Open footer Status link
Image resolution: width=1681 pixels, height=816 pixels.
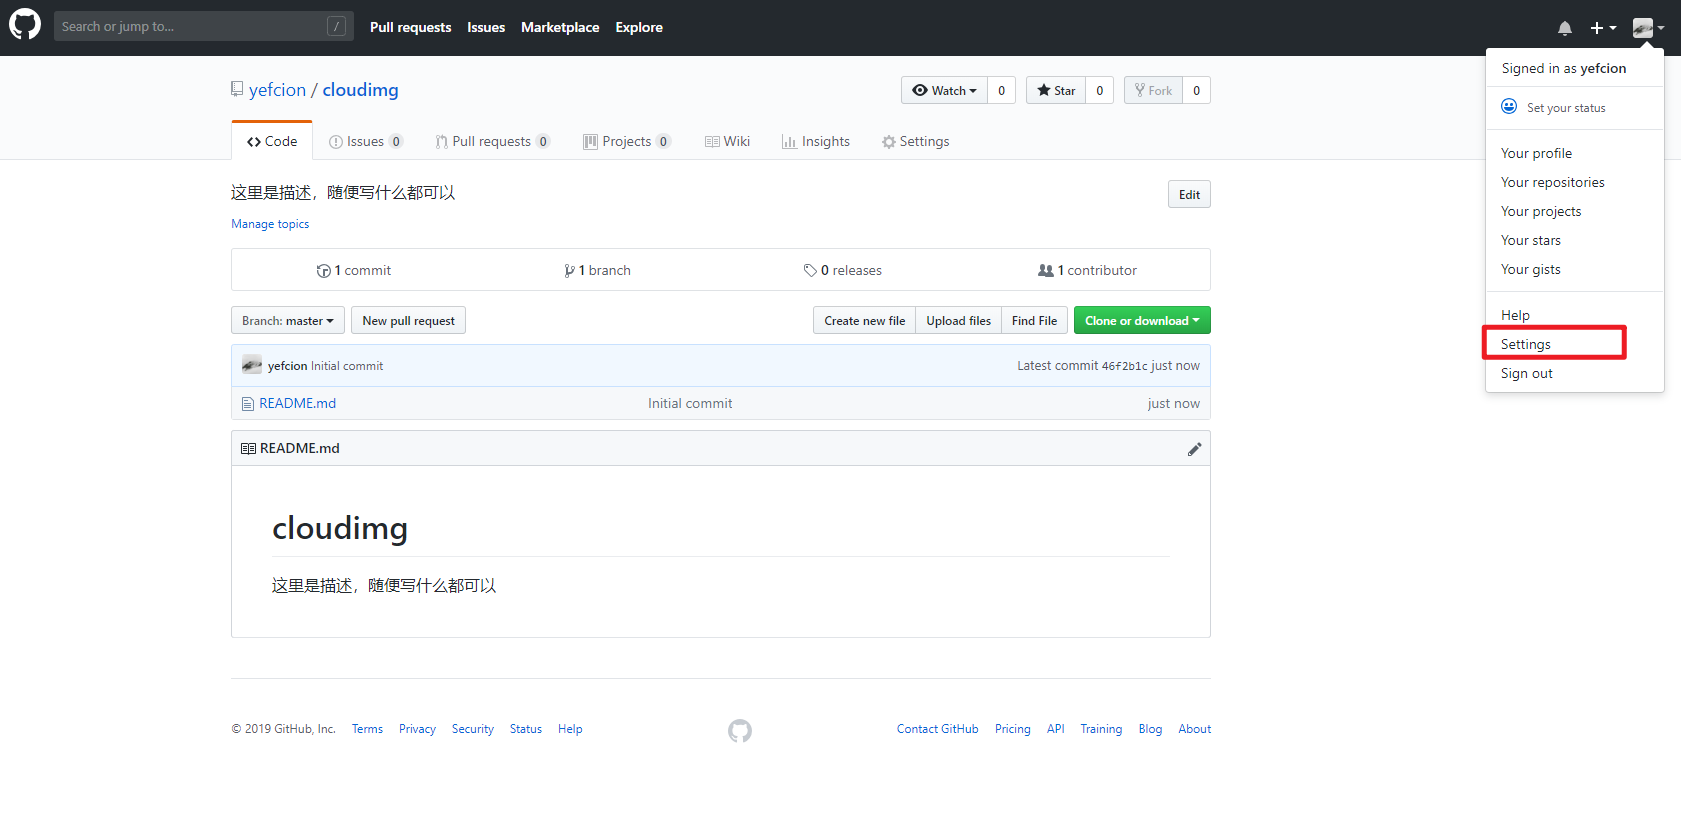tap(526, 729)
